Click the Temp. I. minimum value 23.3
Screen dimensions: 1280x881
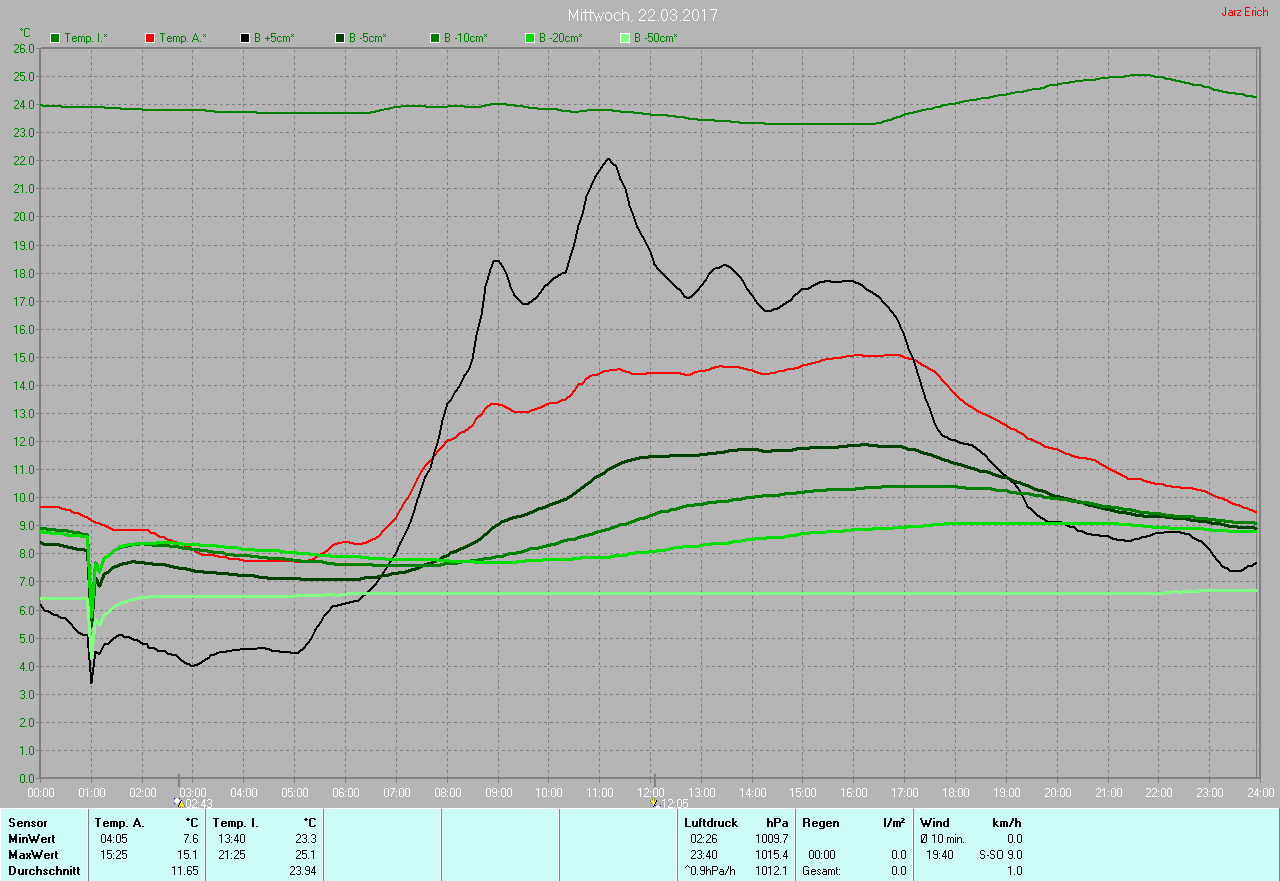[x=304, y=839]
